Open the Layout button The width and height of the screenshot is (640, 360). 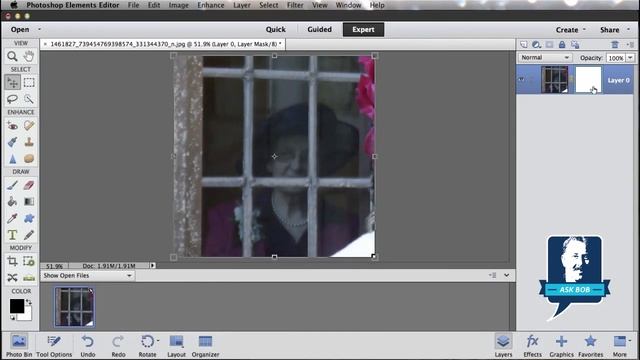pyautogui.click(x=176, y=346)
